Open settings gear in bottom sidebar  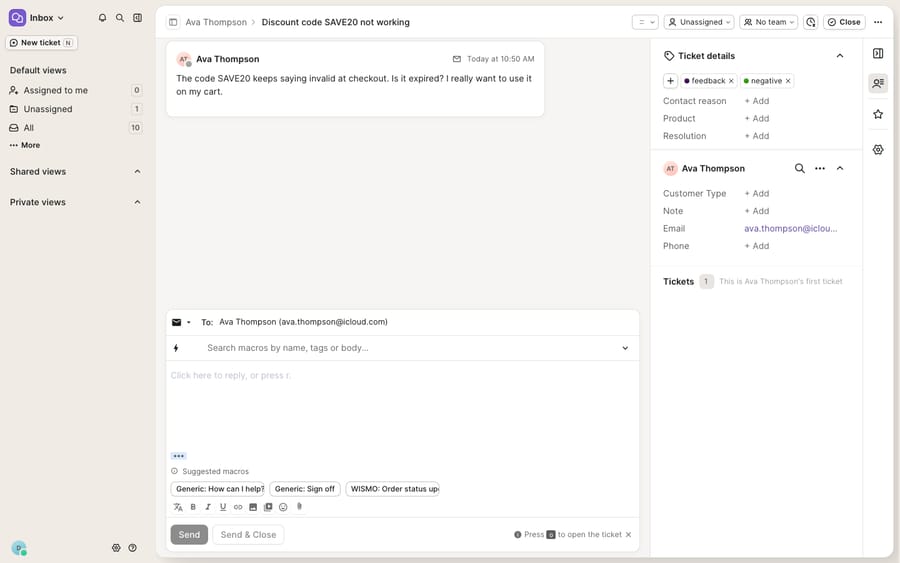coord(116,548)
